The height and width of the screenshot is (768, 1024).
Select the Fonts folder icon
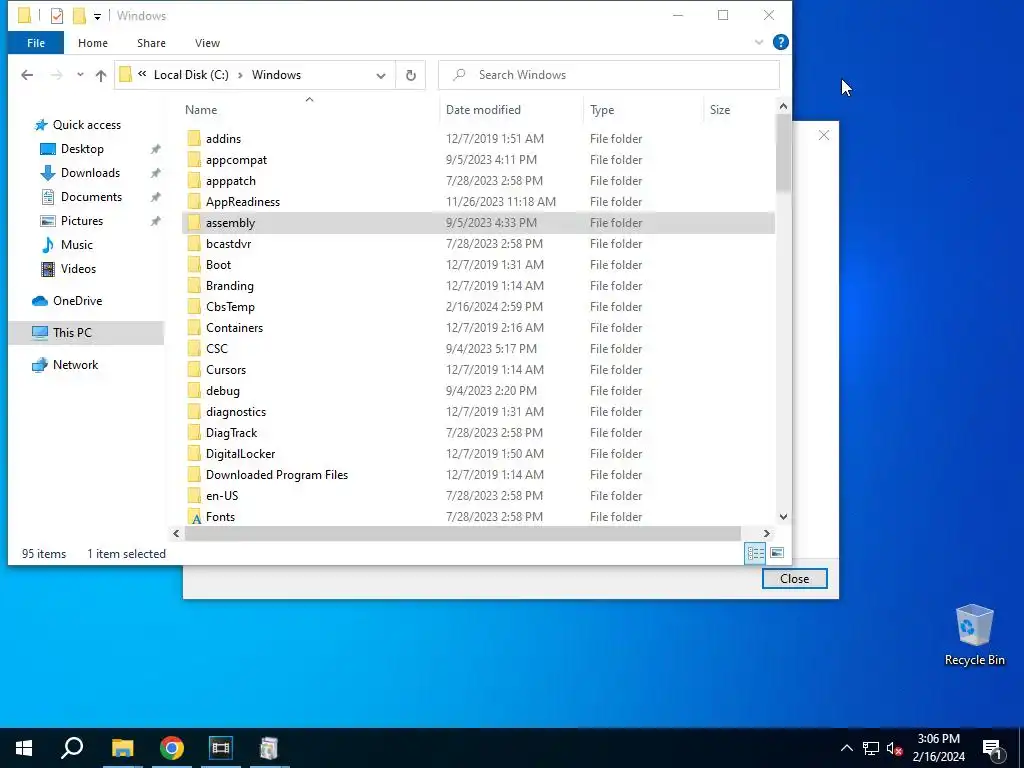tap(194, 517)
